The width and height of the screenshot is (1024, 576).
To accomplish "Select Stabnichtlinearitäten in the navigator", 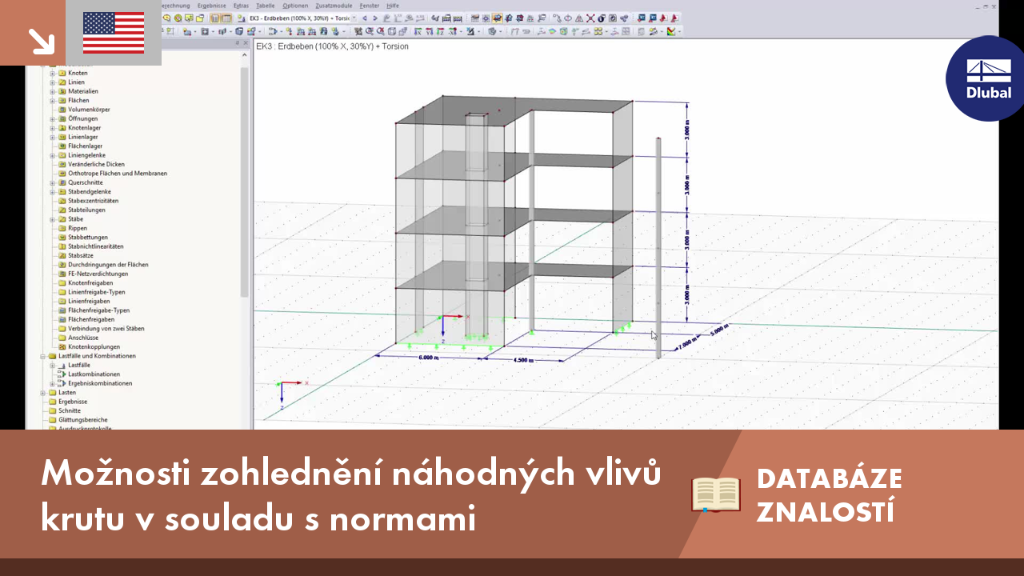I will pos(96,247).
